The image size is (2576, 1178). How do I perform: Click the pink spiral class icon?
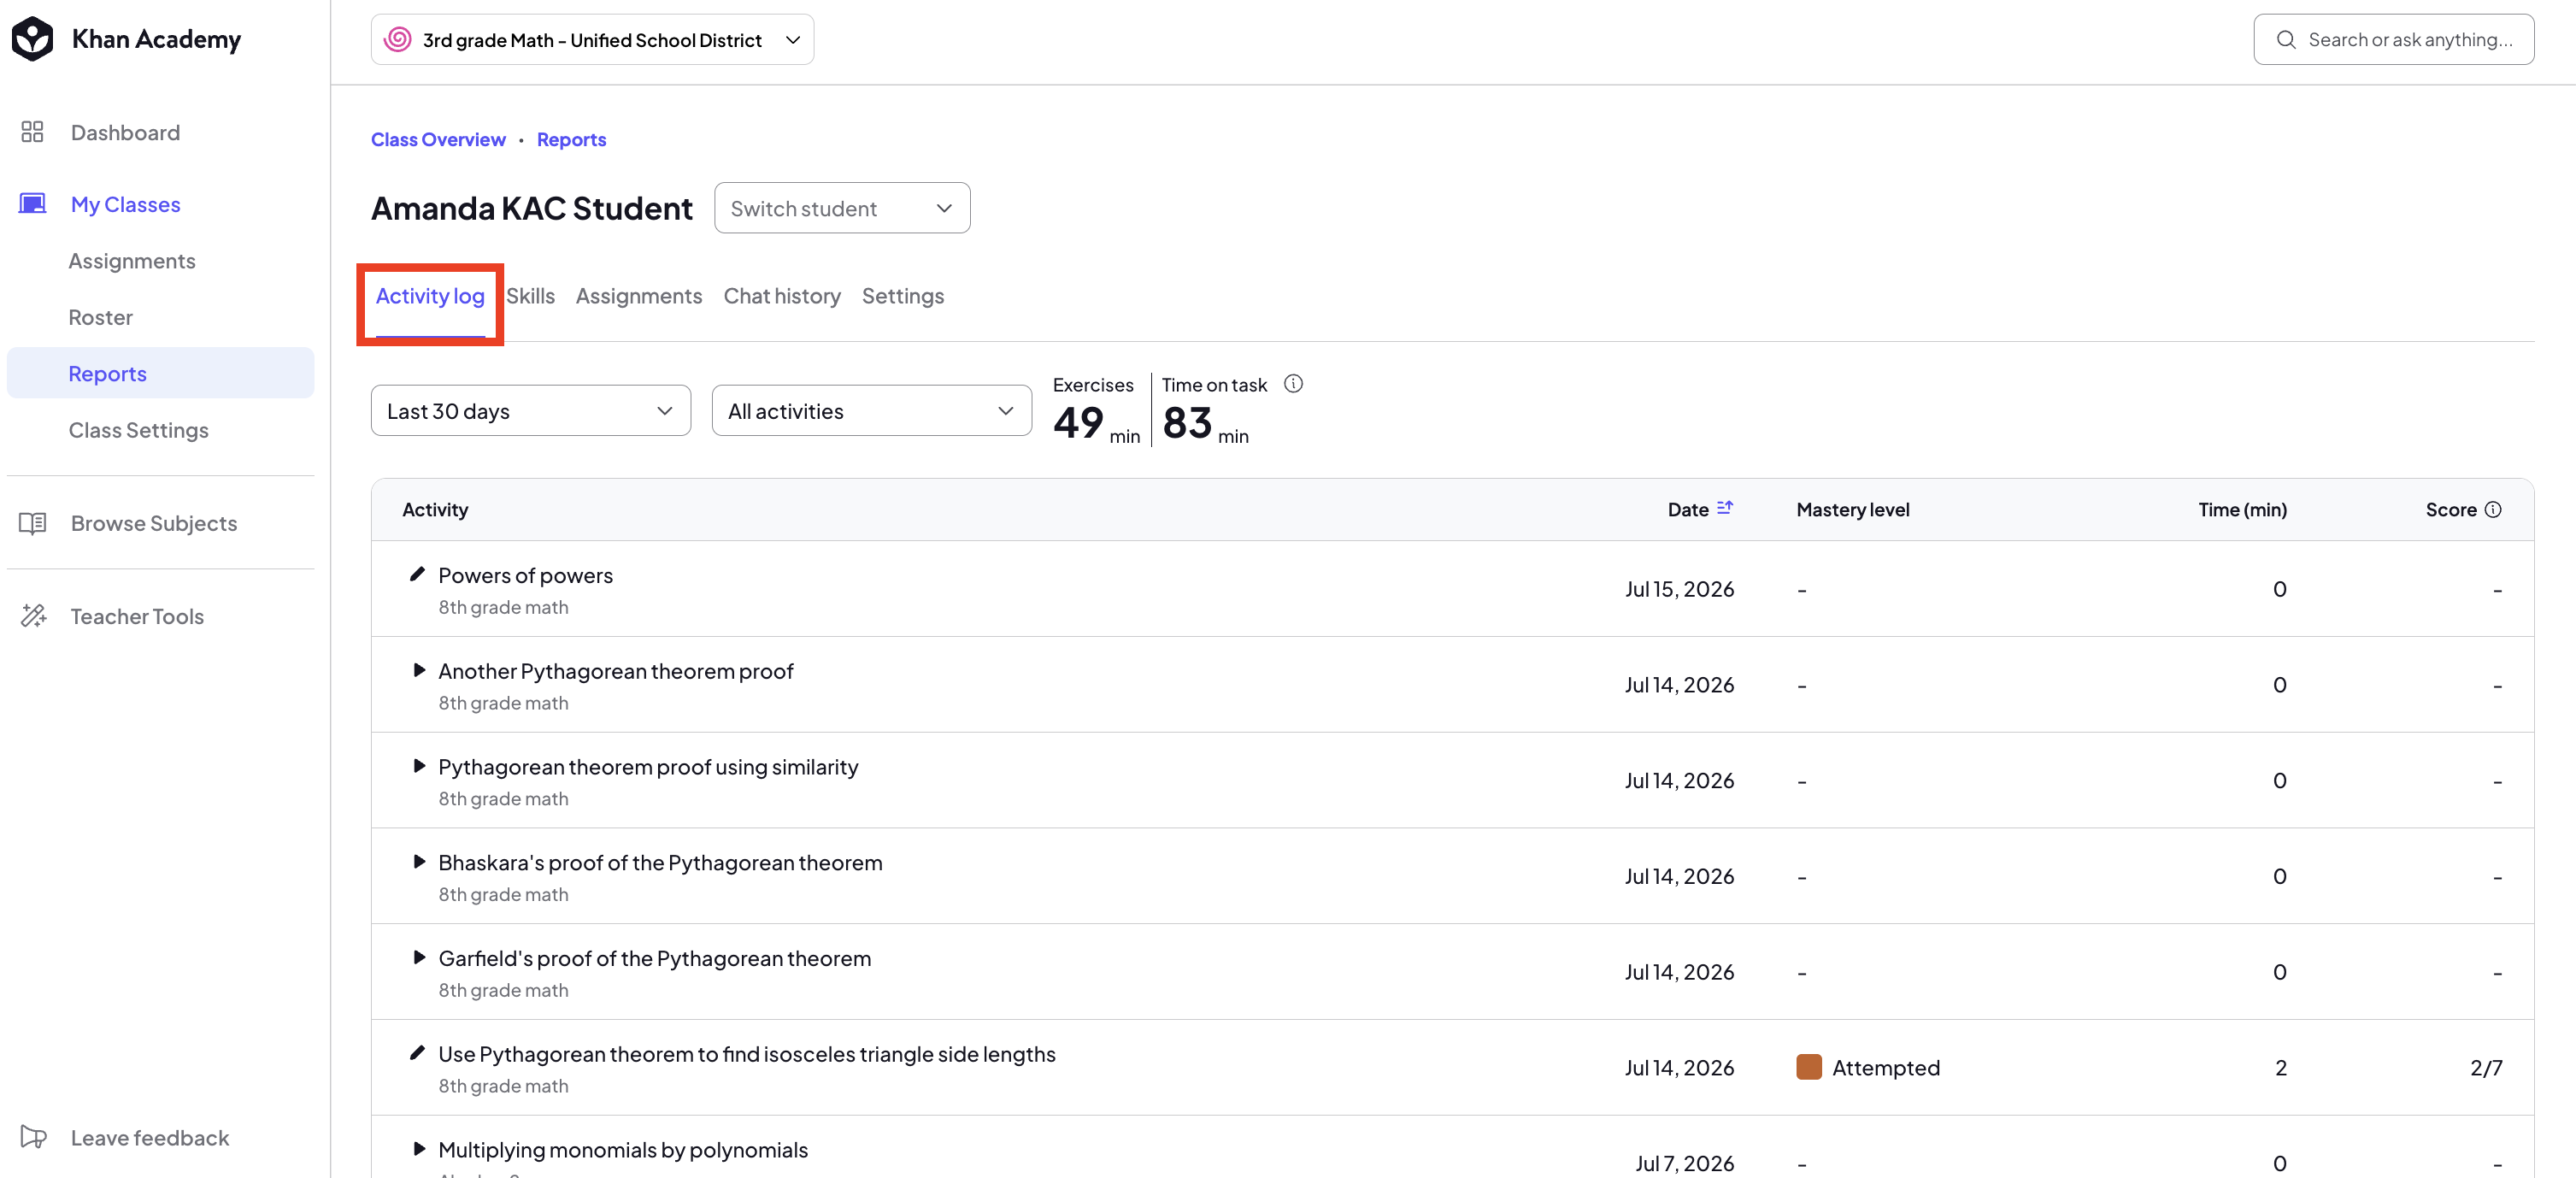(x=398, y=39)
